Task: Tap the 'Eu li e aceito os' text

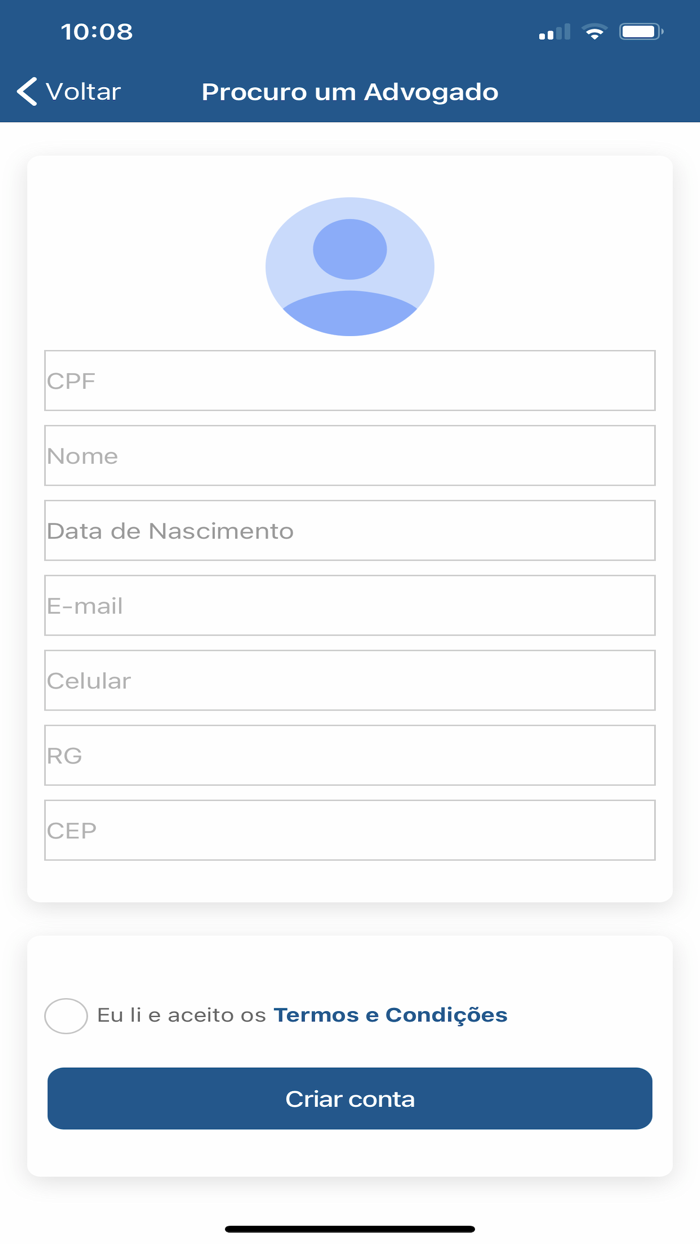Action: click(x=181, y=1015)
